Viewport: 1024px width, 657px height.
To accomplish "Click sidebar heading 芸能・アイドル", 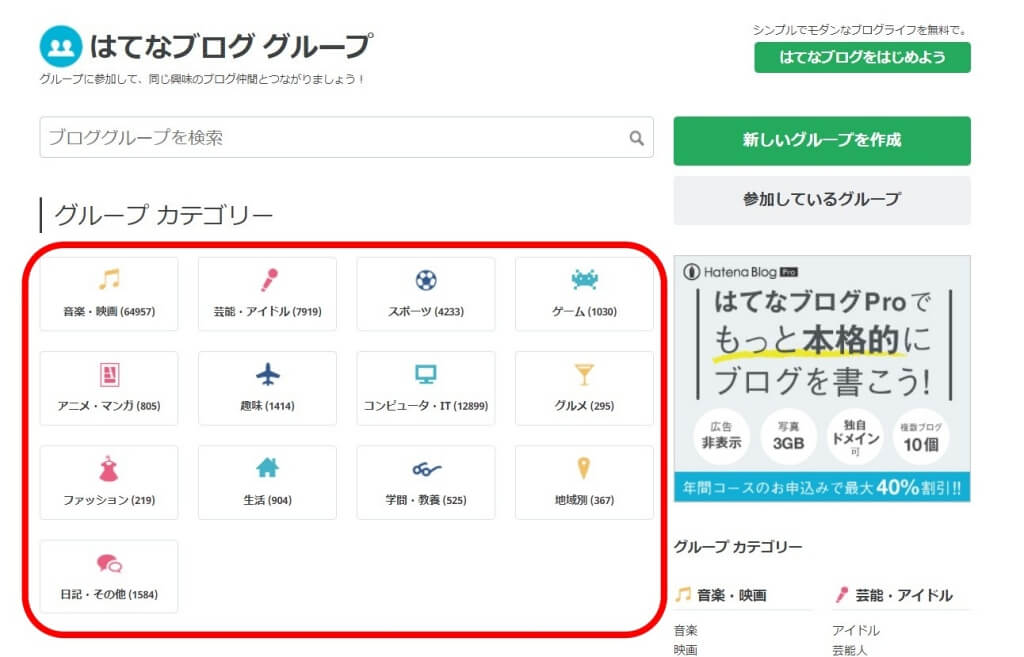I will tap(904, 595).
